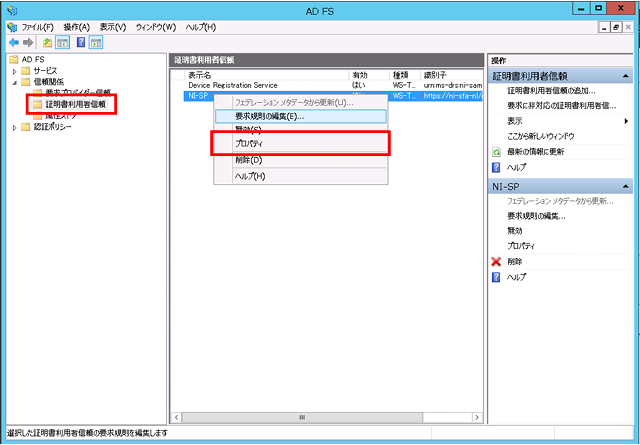Collapse the 証明書利用者信頼 actions section arrow
Viewport: 640px width, 445px height.
click(x=625, y=76)
